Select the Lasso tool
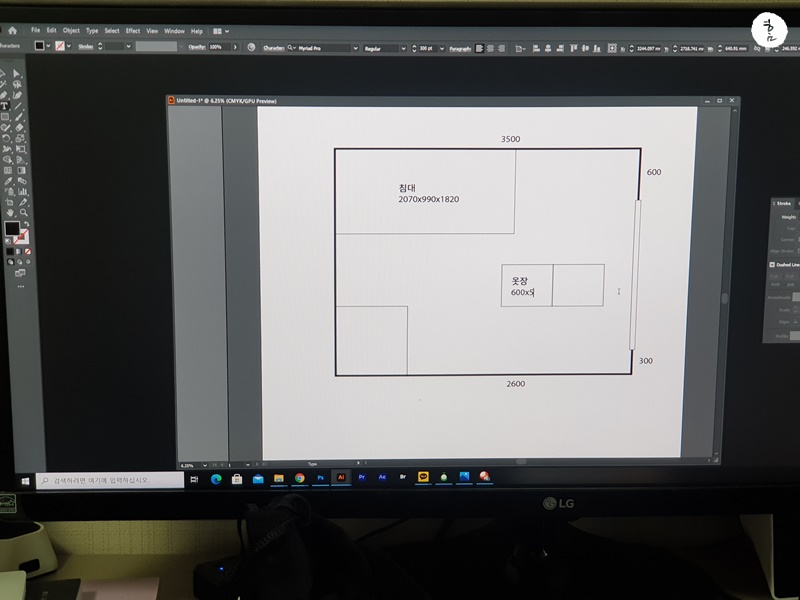Screen dimensions: 800x600 point(17,84)
